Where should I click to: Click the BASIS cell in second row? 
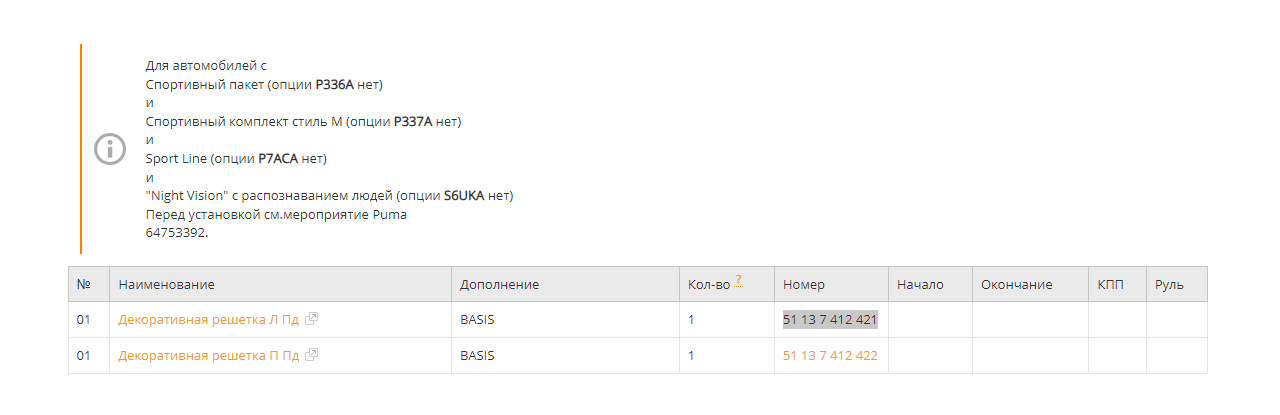pos(477,356)
